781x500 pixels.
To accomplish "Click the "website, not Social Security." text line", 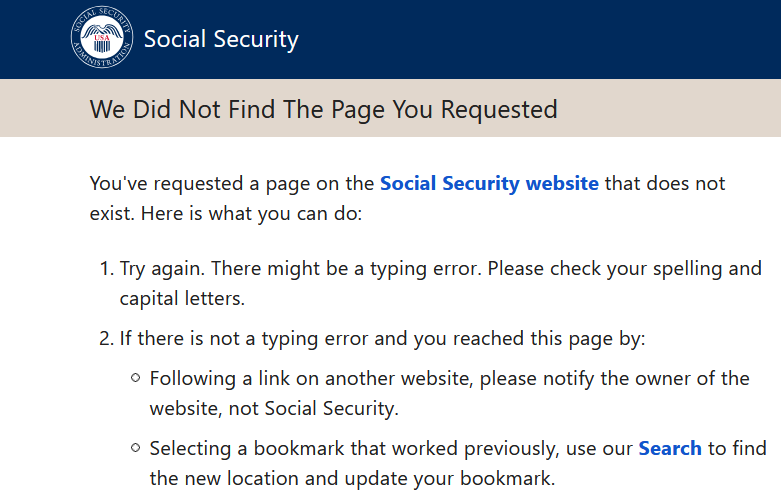I will (x=273, y=409).
